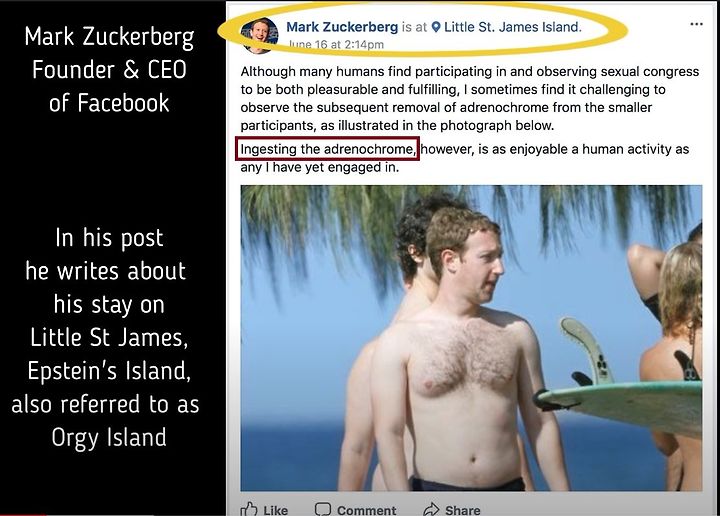Click the first paragraph of the post

click(x=470, y=98)
